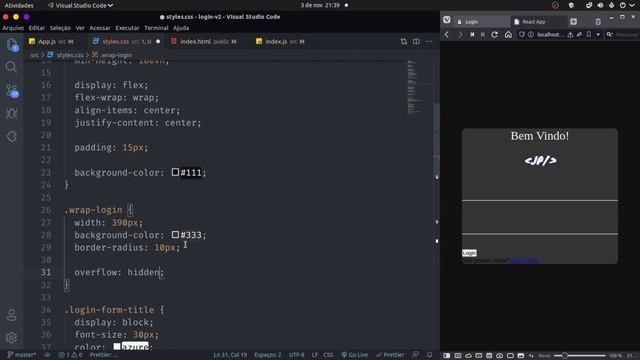Viewport: 640px width, 360px height.
Task: Click the Prettier status bar entry at right
Action: click(390, 355)
